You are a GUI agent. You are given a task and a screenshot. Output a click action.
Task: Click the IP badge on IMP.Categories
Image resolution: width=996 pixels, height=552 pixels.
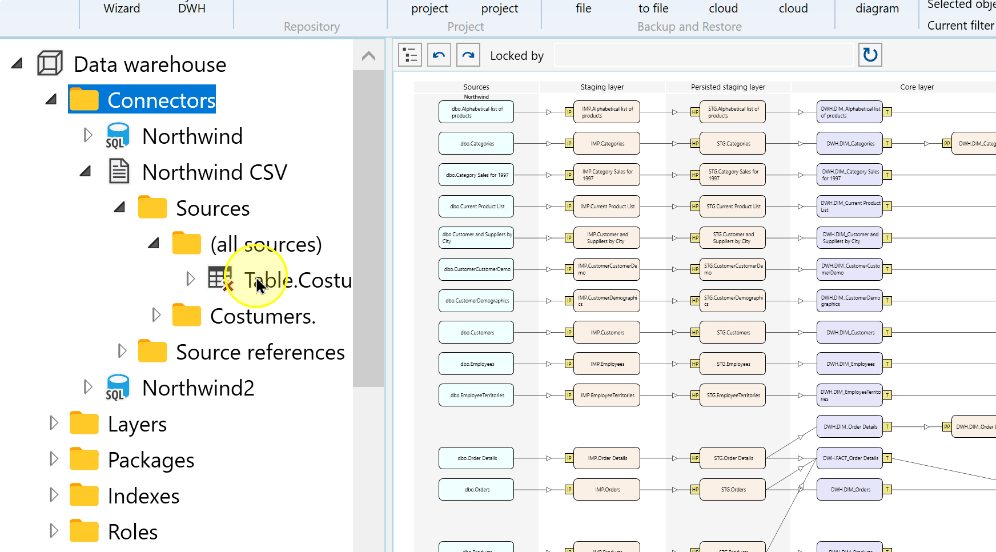click(x=569, y=144)
